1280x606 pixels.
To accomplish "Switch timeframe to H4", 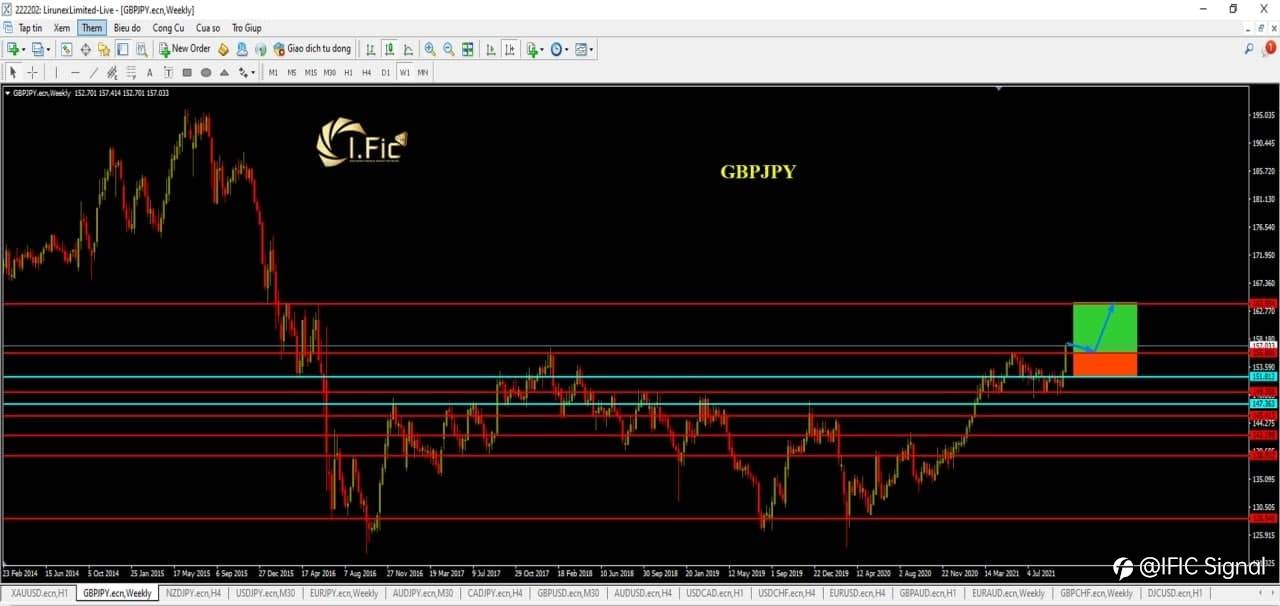I will pyautogui.click(x=367, y=72).
